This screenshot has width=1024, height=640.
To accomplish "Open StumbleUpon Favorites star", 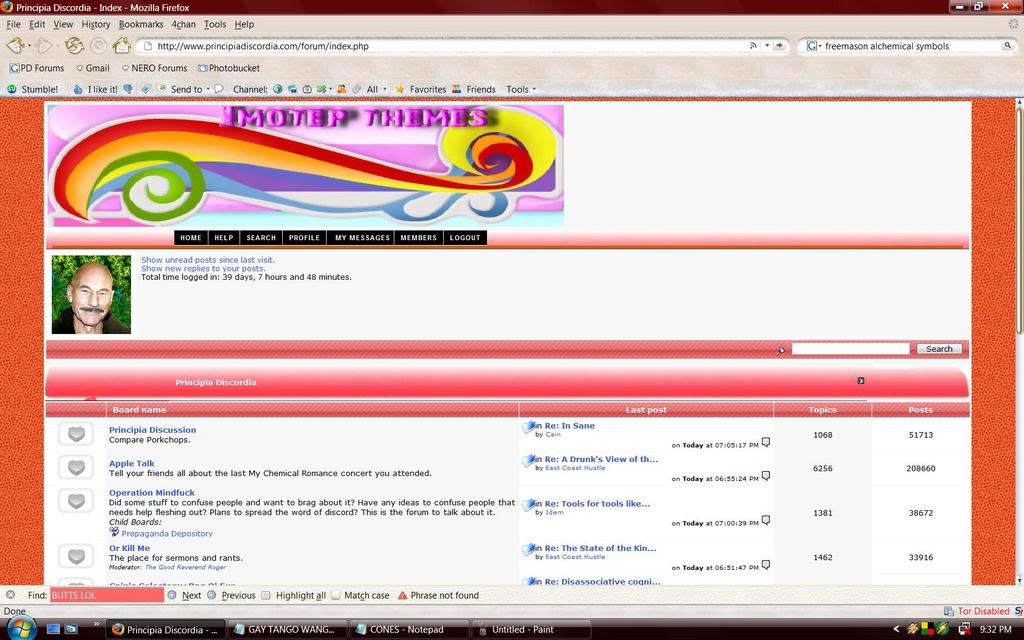I will coord(421,89).
